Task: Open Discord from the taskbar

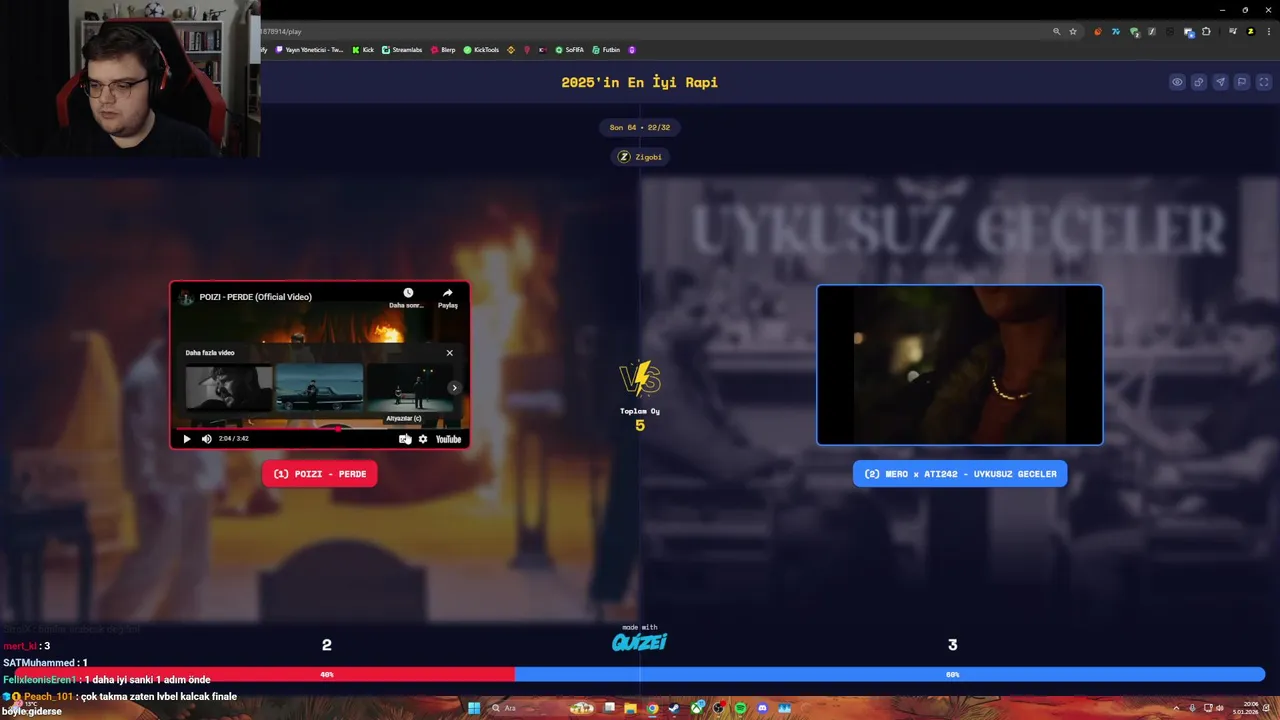Action: pos(762,708)
